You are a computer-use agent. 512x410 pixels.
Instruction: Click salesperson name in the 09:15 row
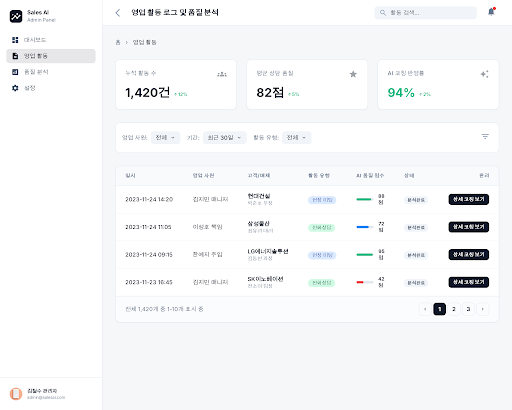207,255
